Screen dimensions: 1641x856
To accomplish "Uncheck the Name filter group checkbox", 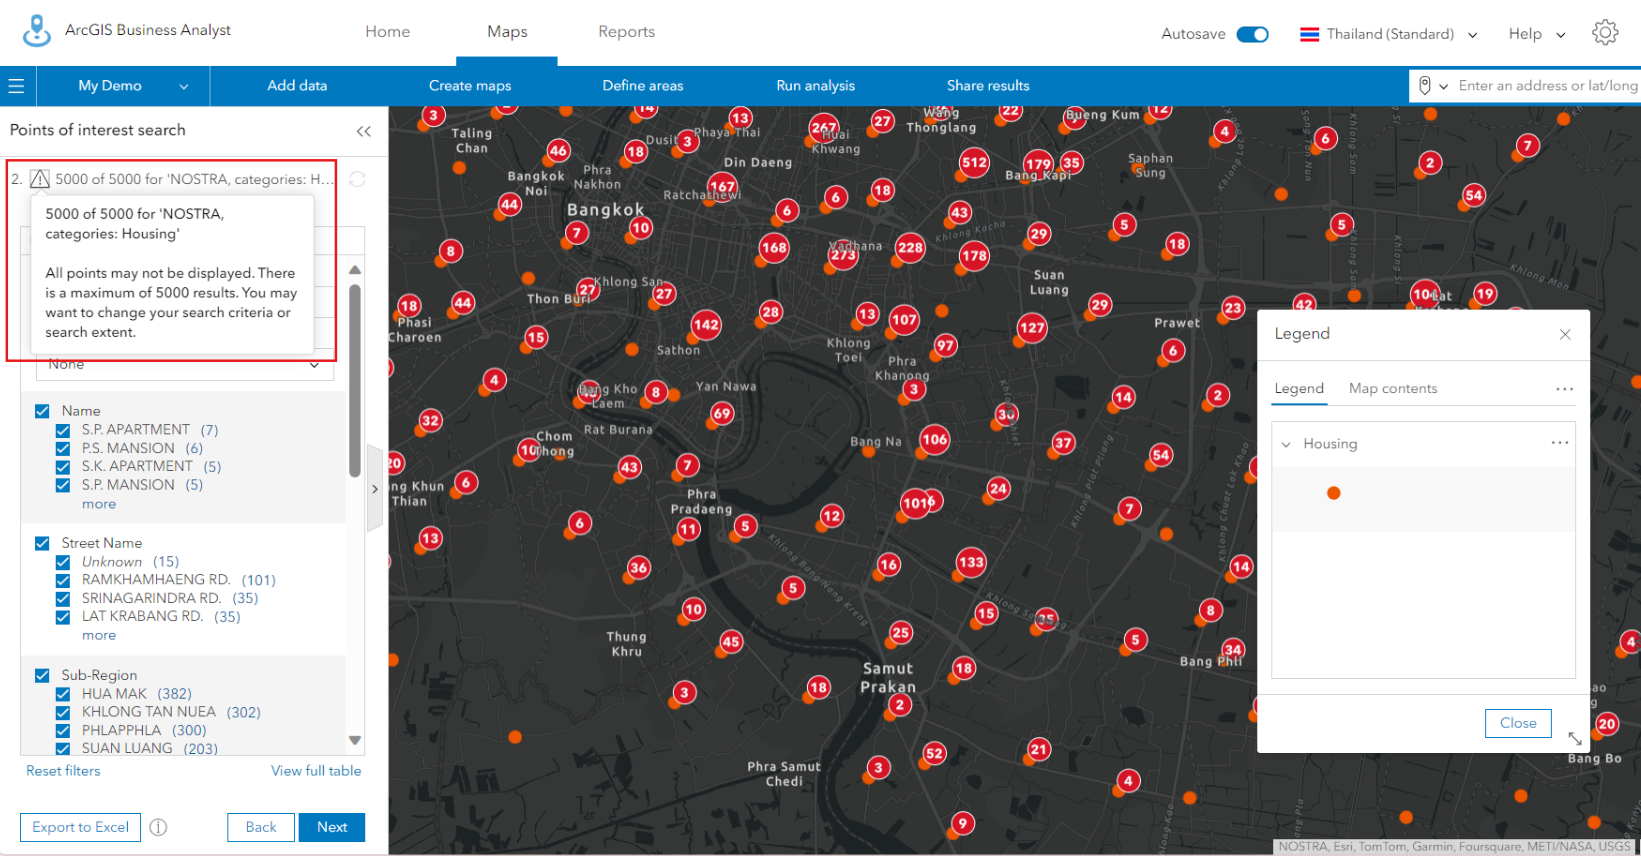I will coord(42,411).
